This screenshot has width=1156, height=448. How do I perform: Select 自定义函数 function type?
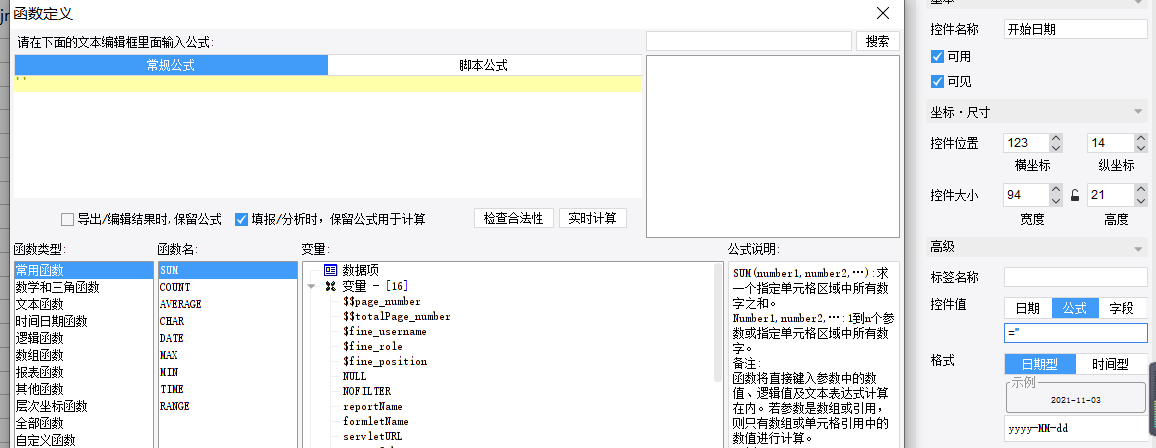tap(85, 441)
